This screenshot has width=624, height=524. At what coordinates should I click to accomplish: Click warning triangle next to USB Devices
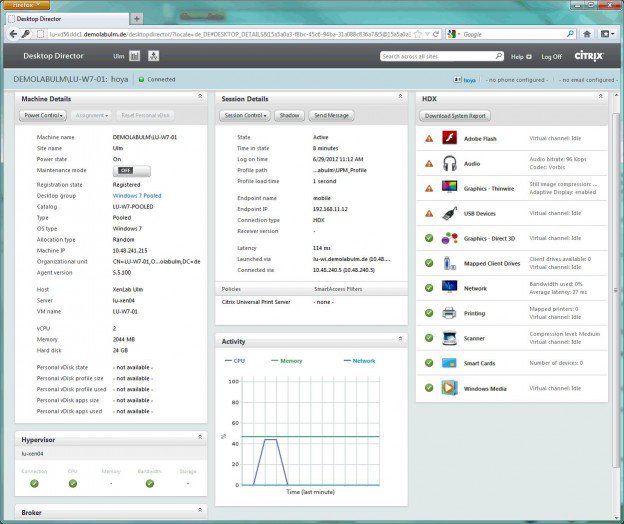(429, 213)
